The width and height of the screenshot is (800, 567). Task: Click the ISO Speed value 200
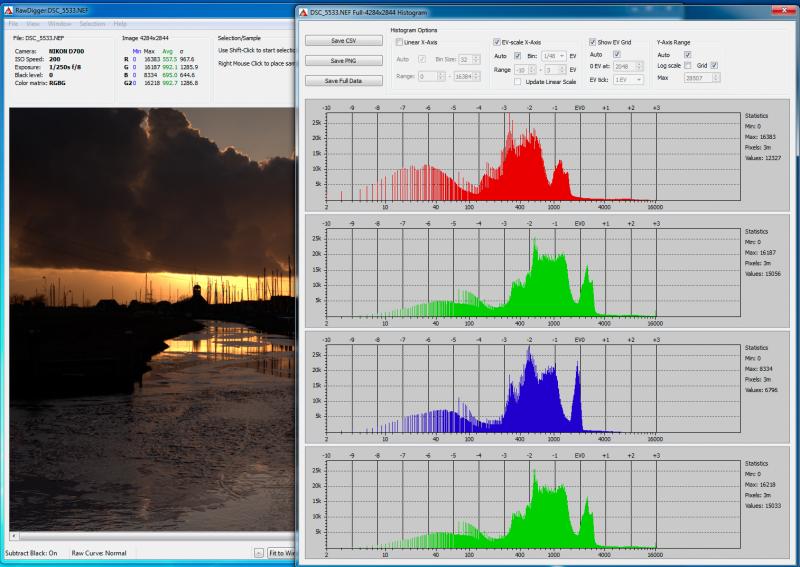click(x=55, y=59)
